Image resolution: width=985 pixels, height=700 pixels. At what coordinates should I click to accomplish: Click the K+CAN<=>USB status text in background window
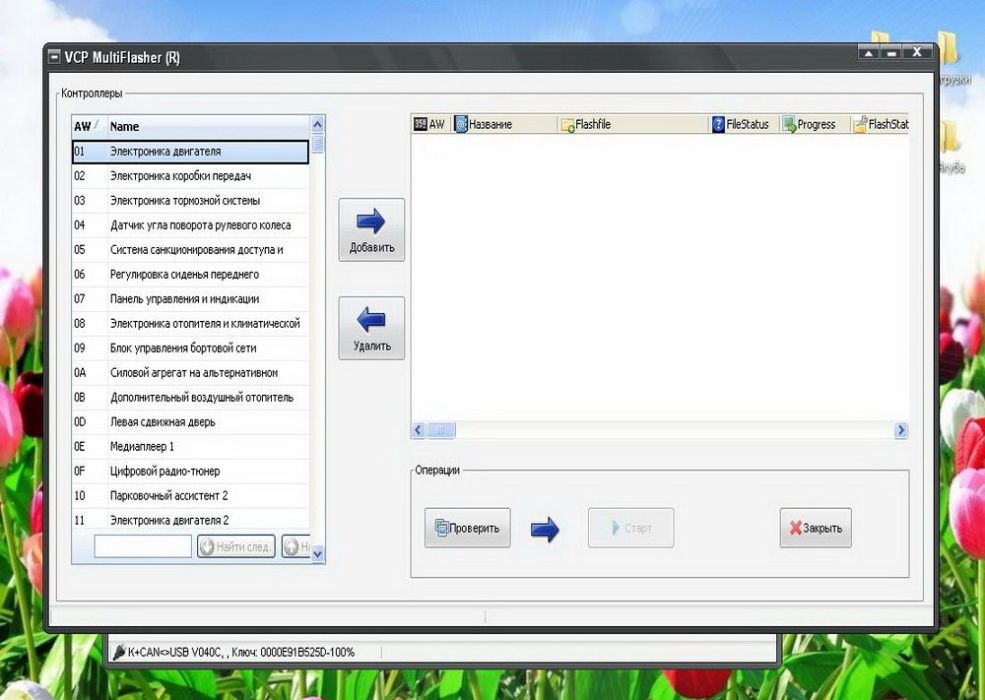[x=241, y=652]
